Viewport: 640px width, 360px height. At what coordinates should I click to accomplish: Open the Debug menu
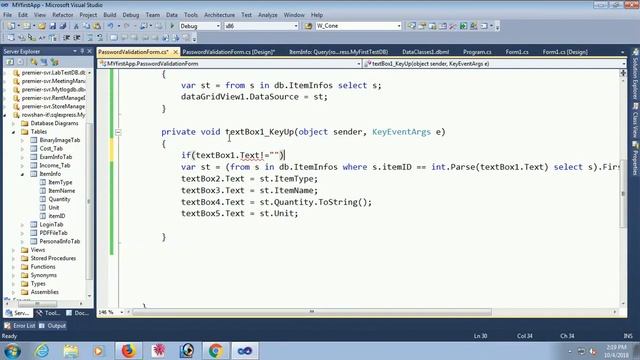pyautogui.click(x=131, y=15)
